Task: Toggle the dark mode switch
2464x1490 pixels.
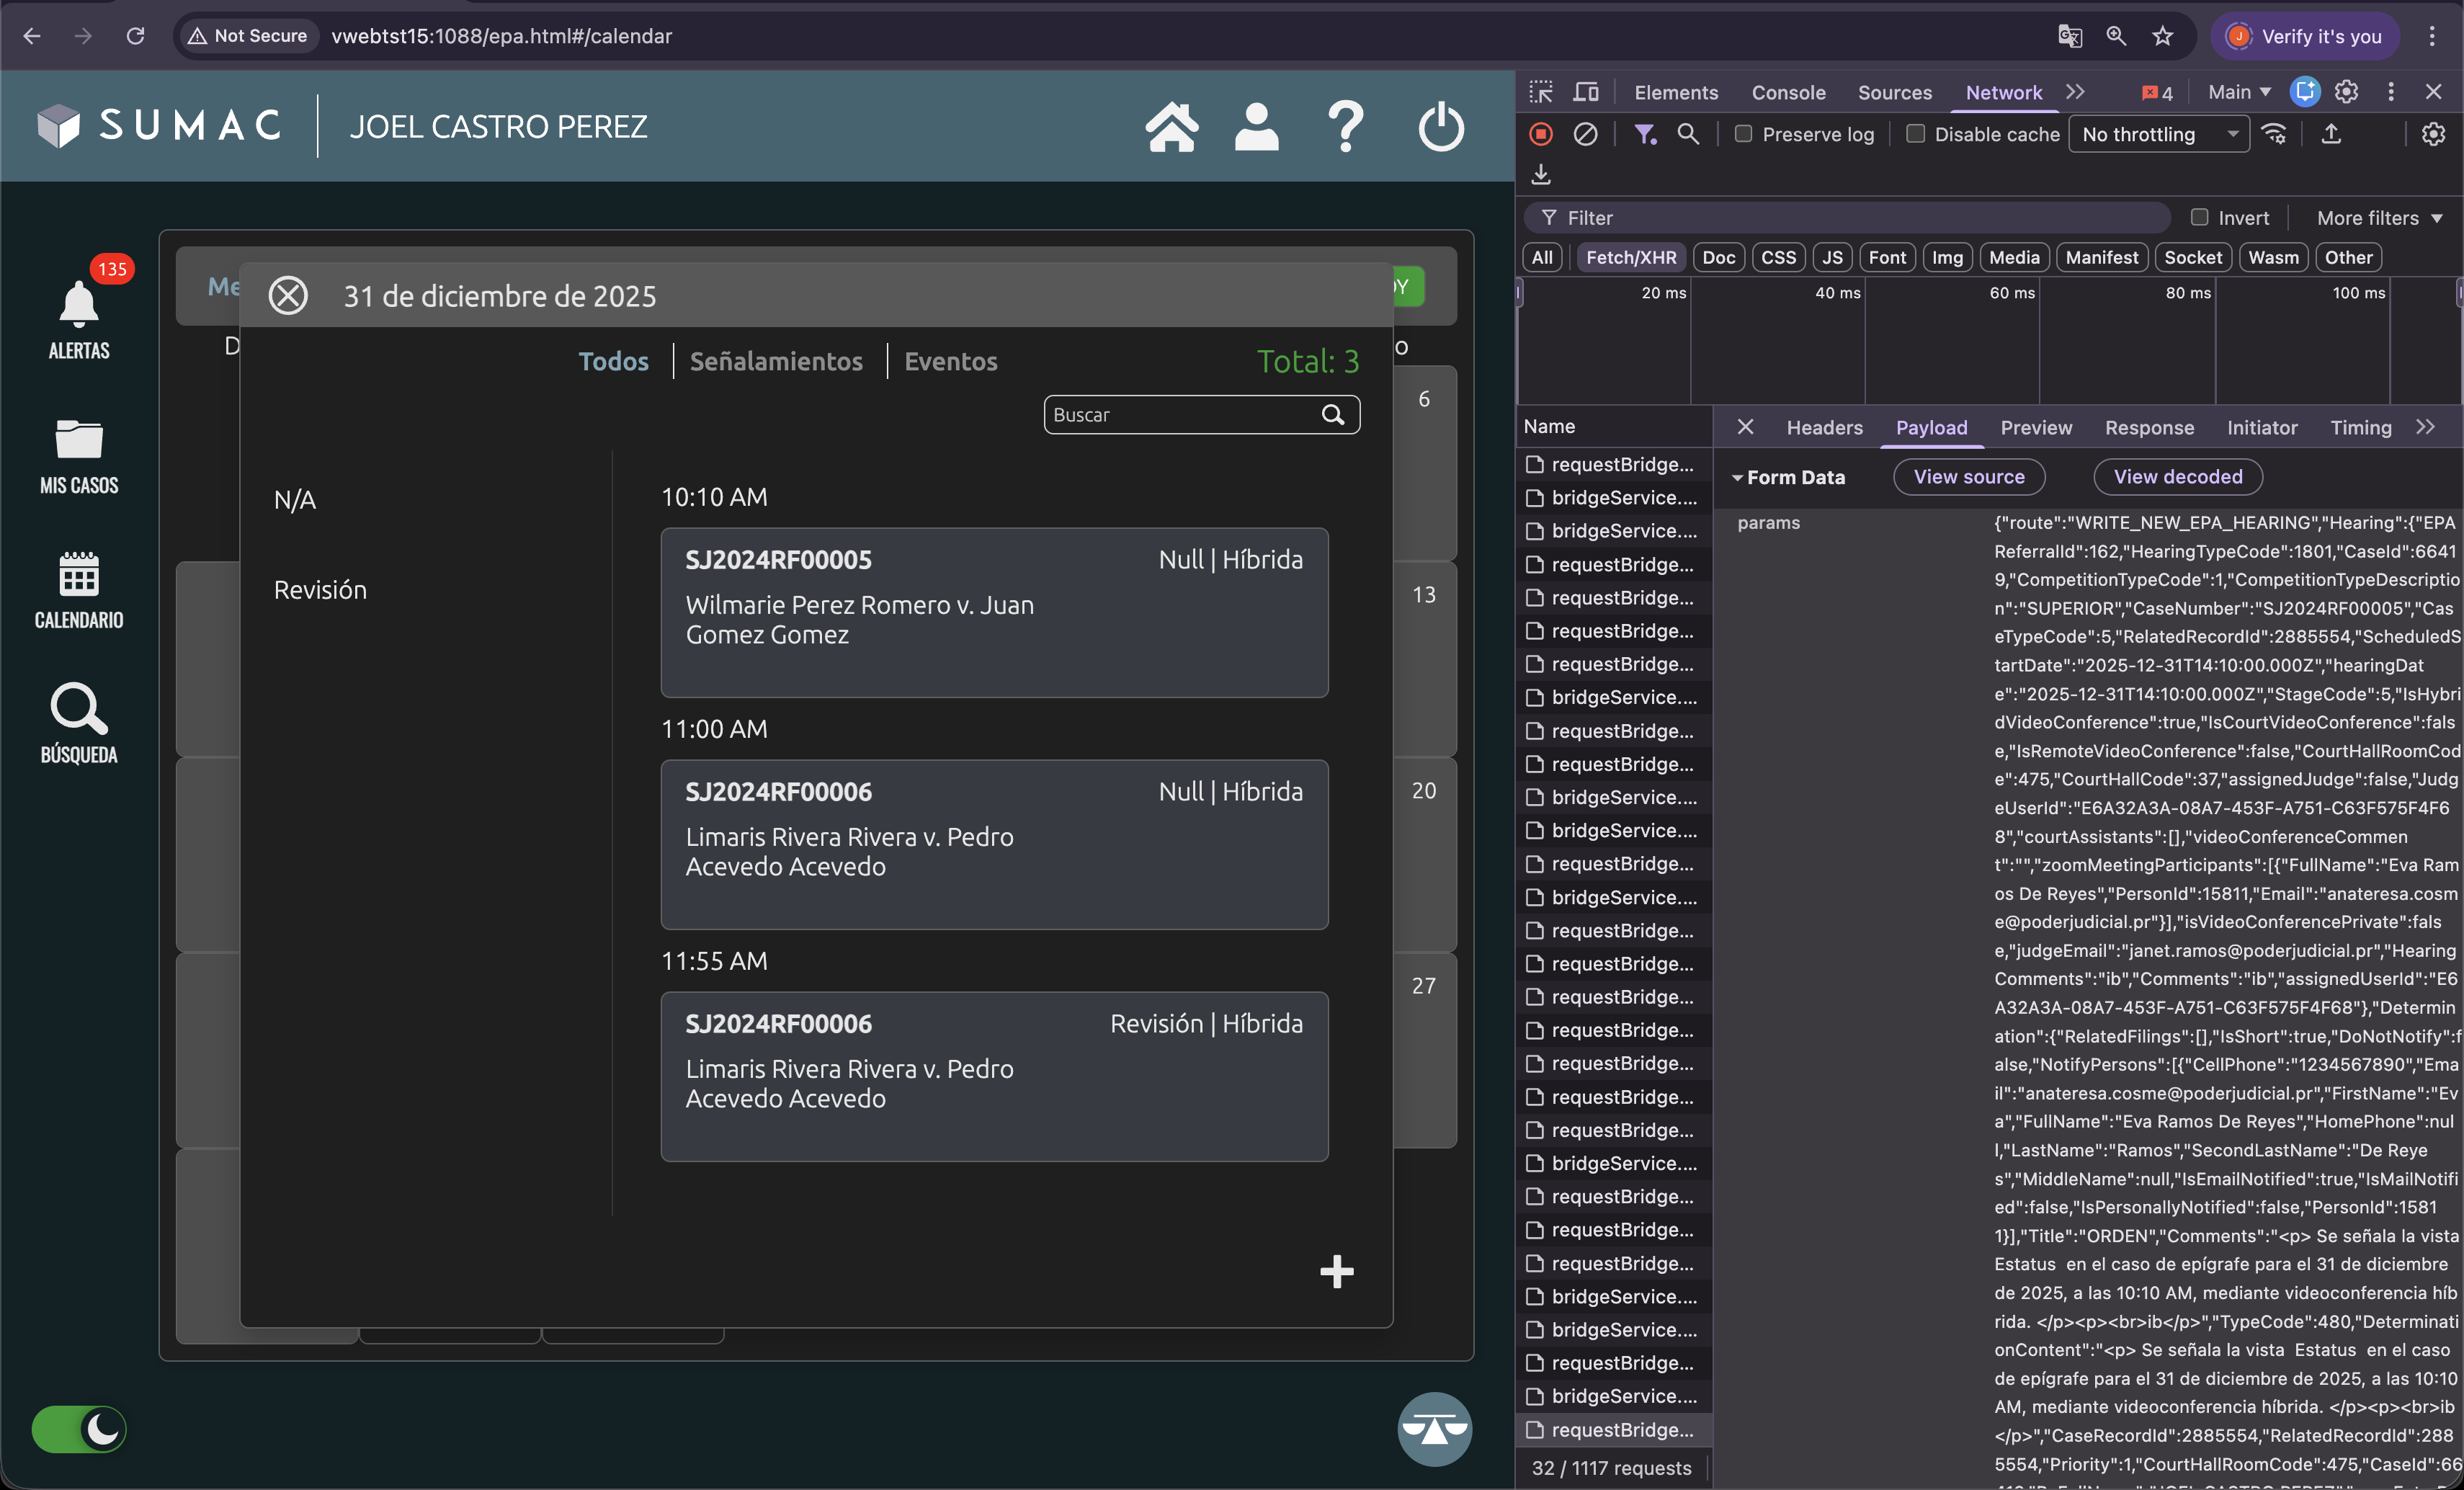Action: pos(79,1429)
